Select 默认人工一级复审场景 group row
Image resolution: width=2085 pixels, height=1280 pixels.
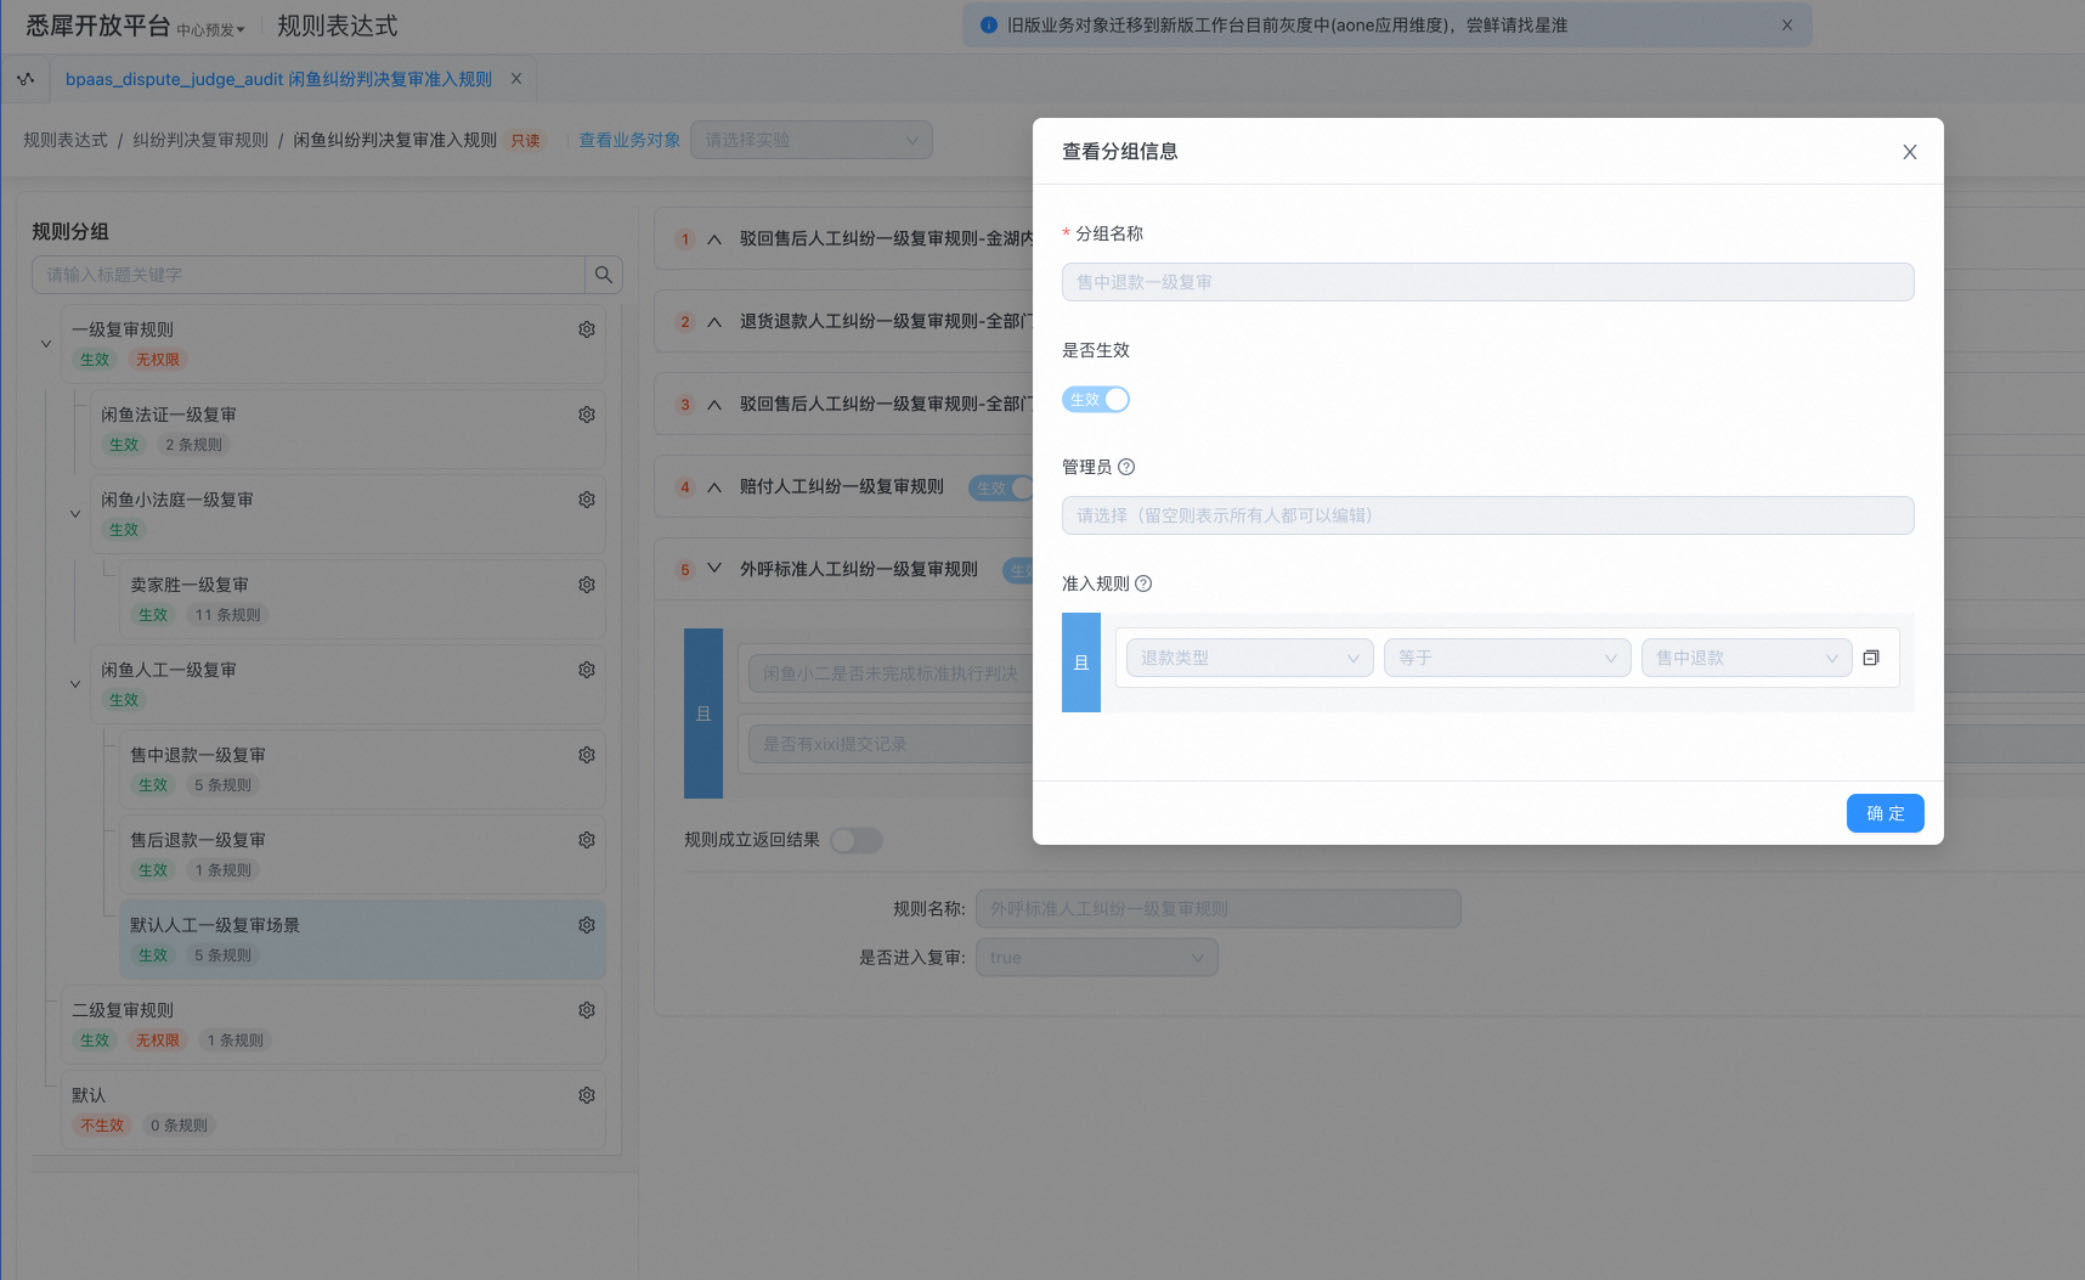pos(362,940)
